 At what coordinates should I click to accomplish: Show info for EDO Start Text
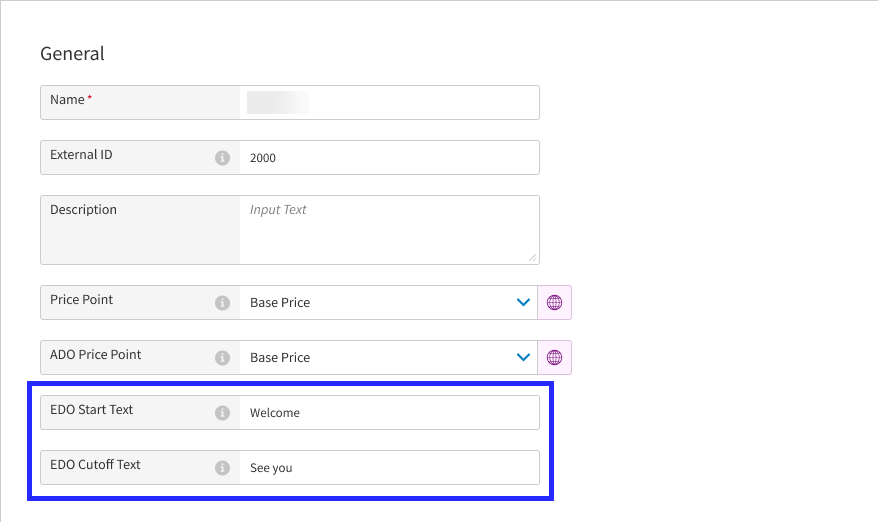tap(223, 413)
